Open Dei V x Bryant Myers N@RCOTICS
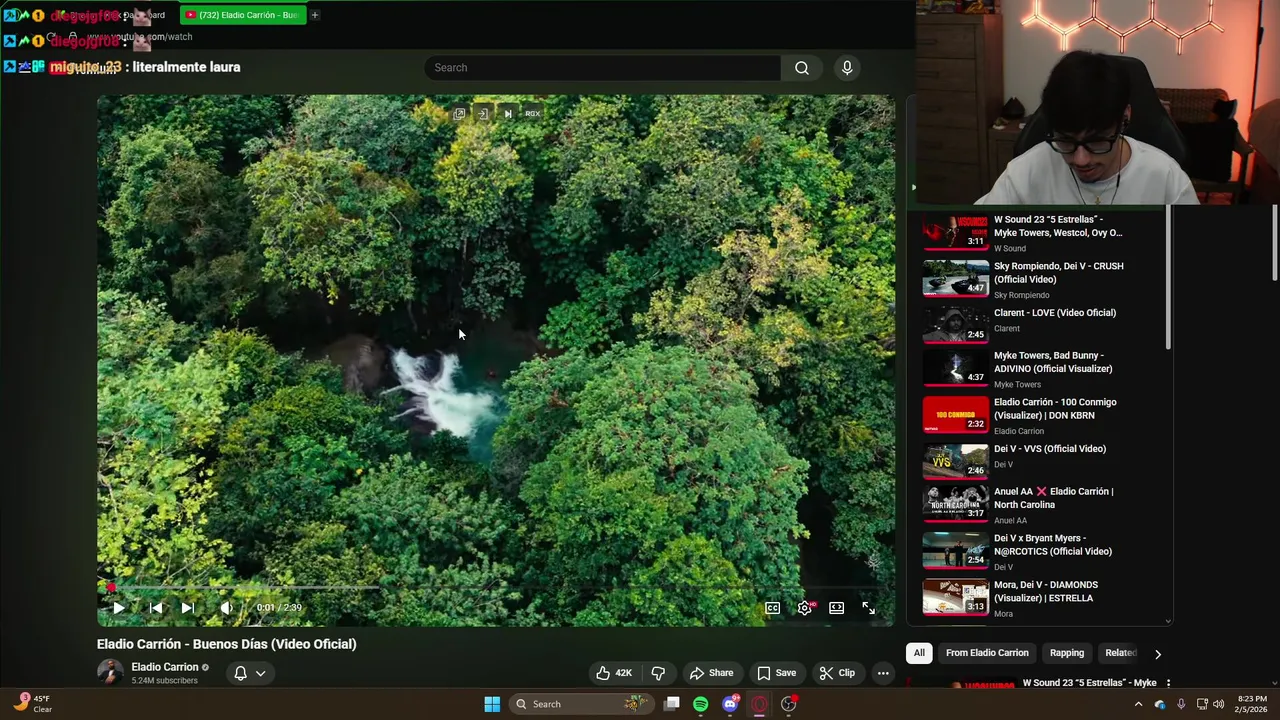The width and height of the screenshot is (1280, 720). click(x=1052, y=545)
